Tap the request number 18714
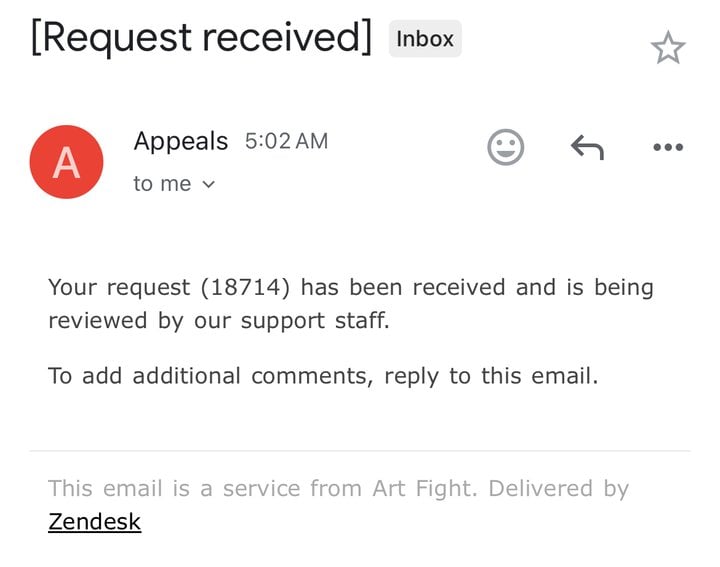720x567 pixels. pos(245,287)
